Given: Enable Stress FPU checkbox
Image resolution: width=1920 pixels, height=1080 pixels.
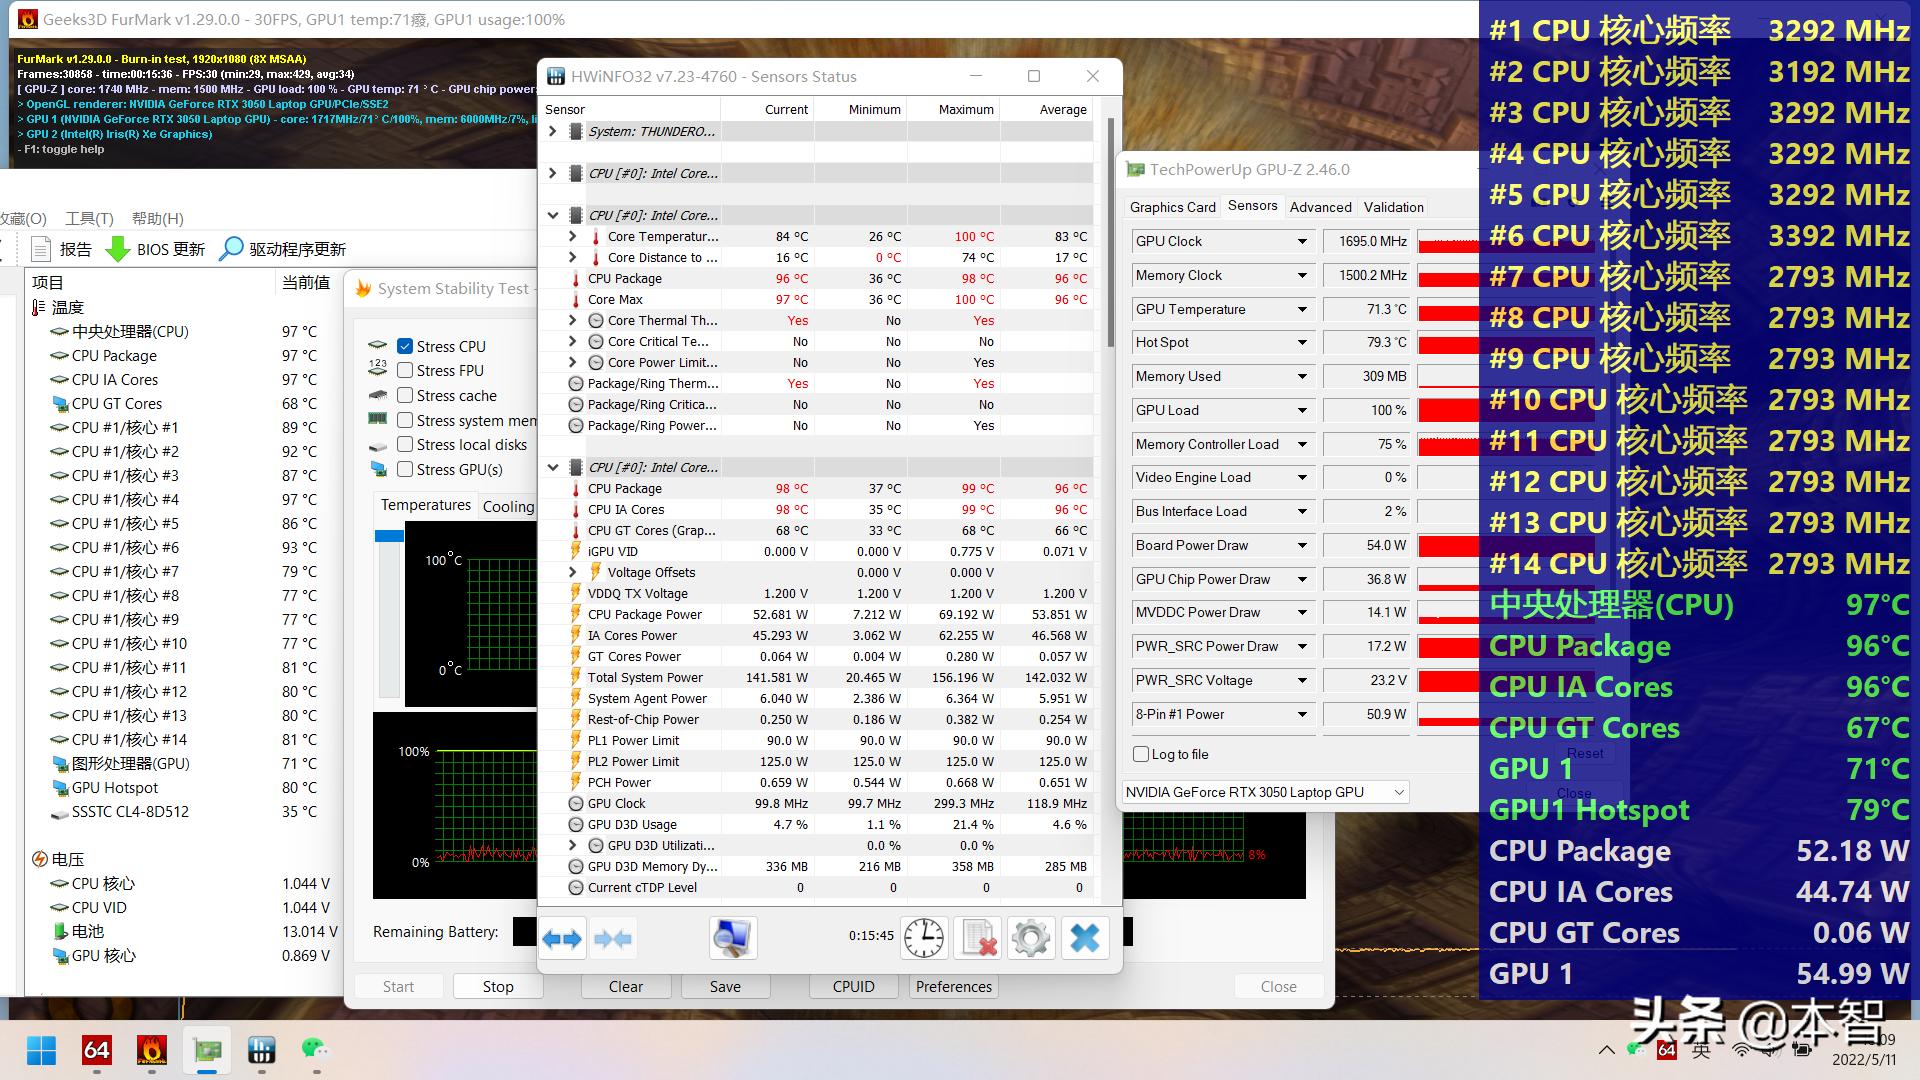Looking at the screenshot, I should [x=405, y=370].
